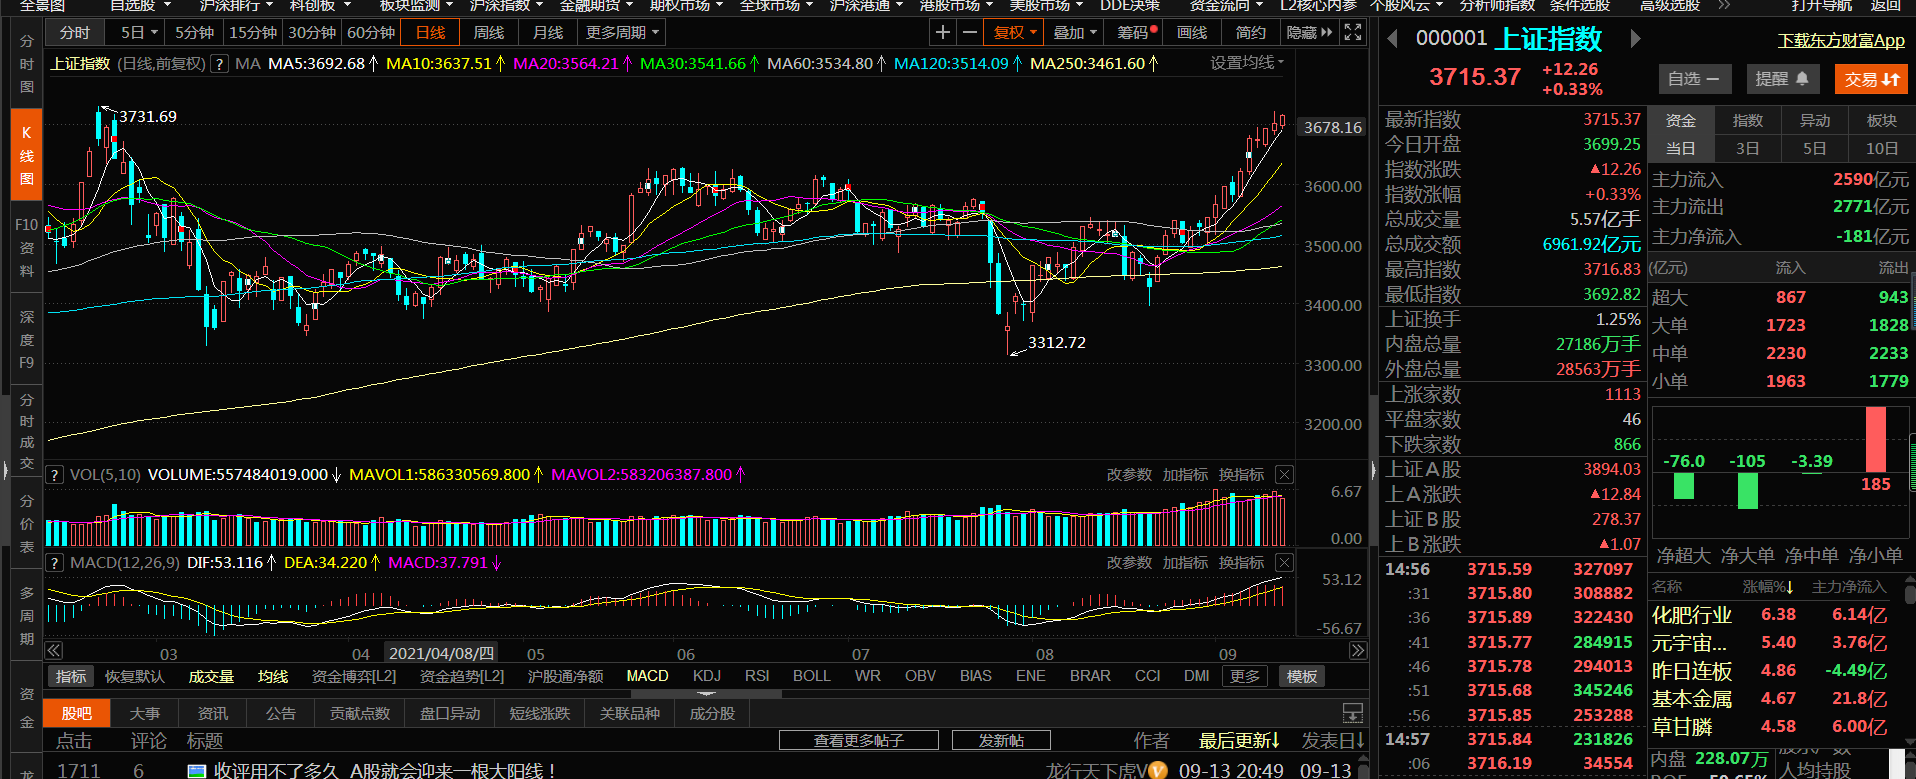The height and width of the screenshot is (779, 1916).
Task: Select 15分钟 chart period
Action: (253, 33)
